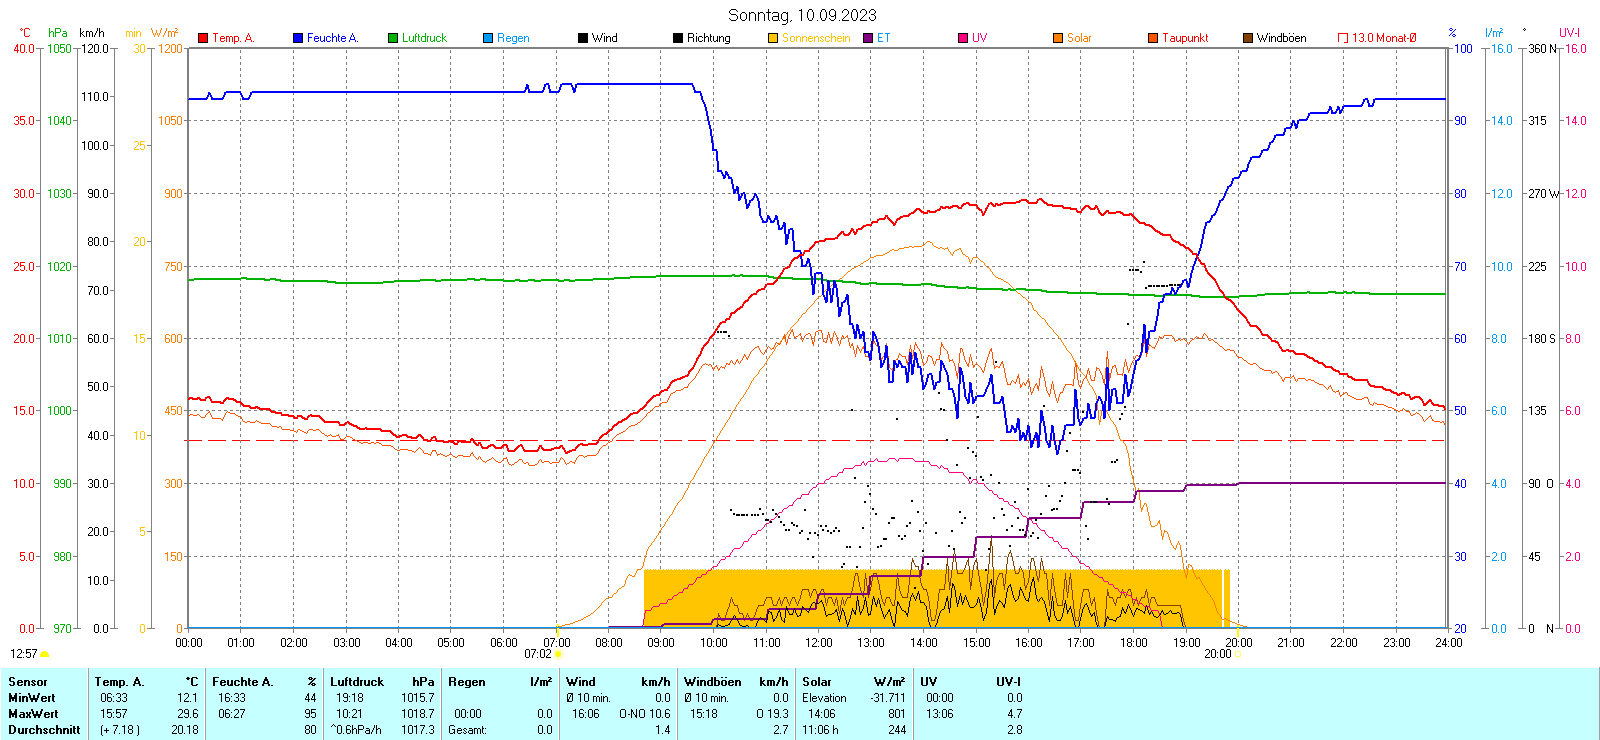
Task: Click the sunrise icon beside 07:02
Action: 559,654
